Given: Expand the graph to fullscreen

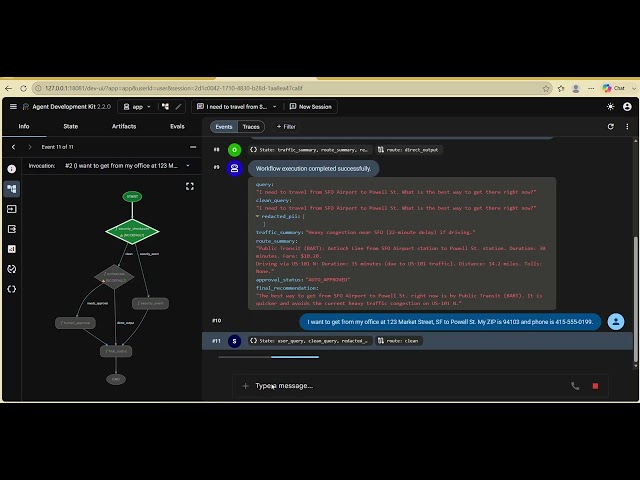Looking at the screenshot, I should [190, 187].
